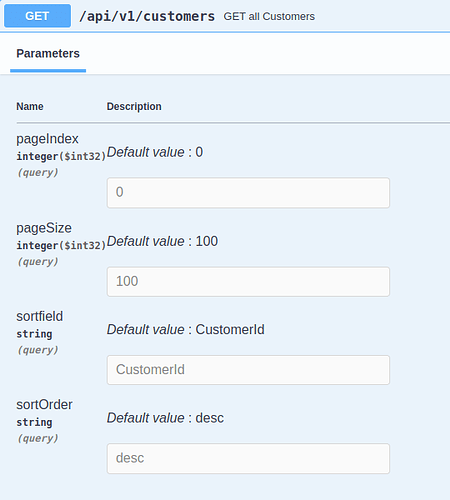Click the 'Name' column header
The height and width of the screenshot is (500, 450).
coord(30,106)
